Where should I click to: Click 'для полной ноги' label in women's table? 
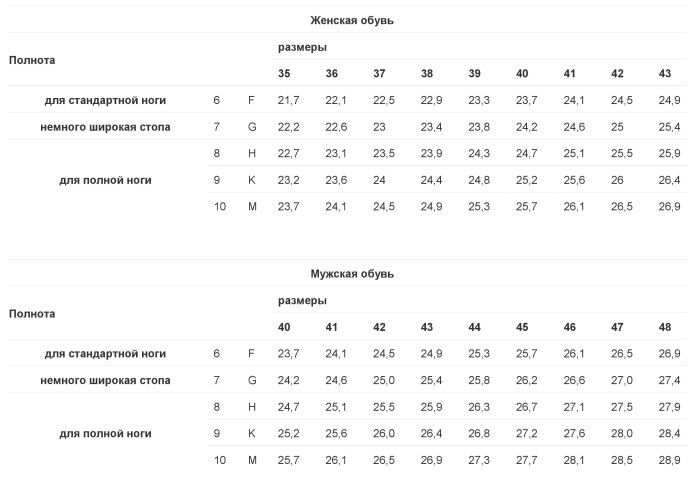click(x=105, y=180)
